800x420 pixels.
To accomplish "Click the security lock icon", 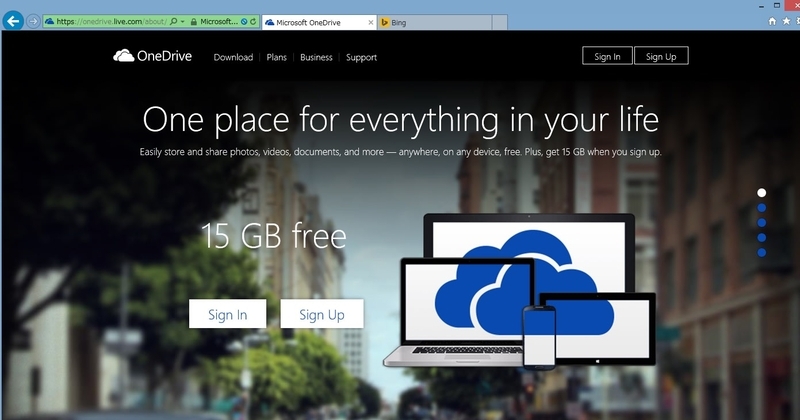I will point(194,21).
